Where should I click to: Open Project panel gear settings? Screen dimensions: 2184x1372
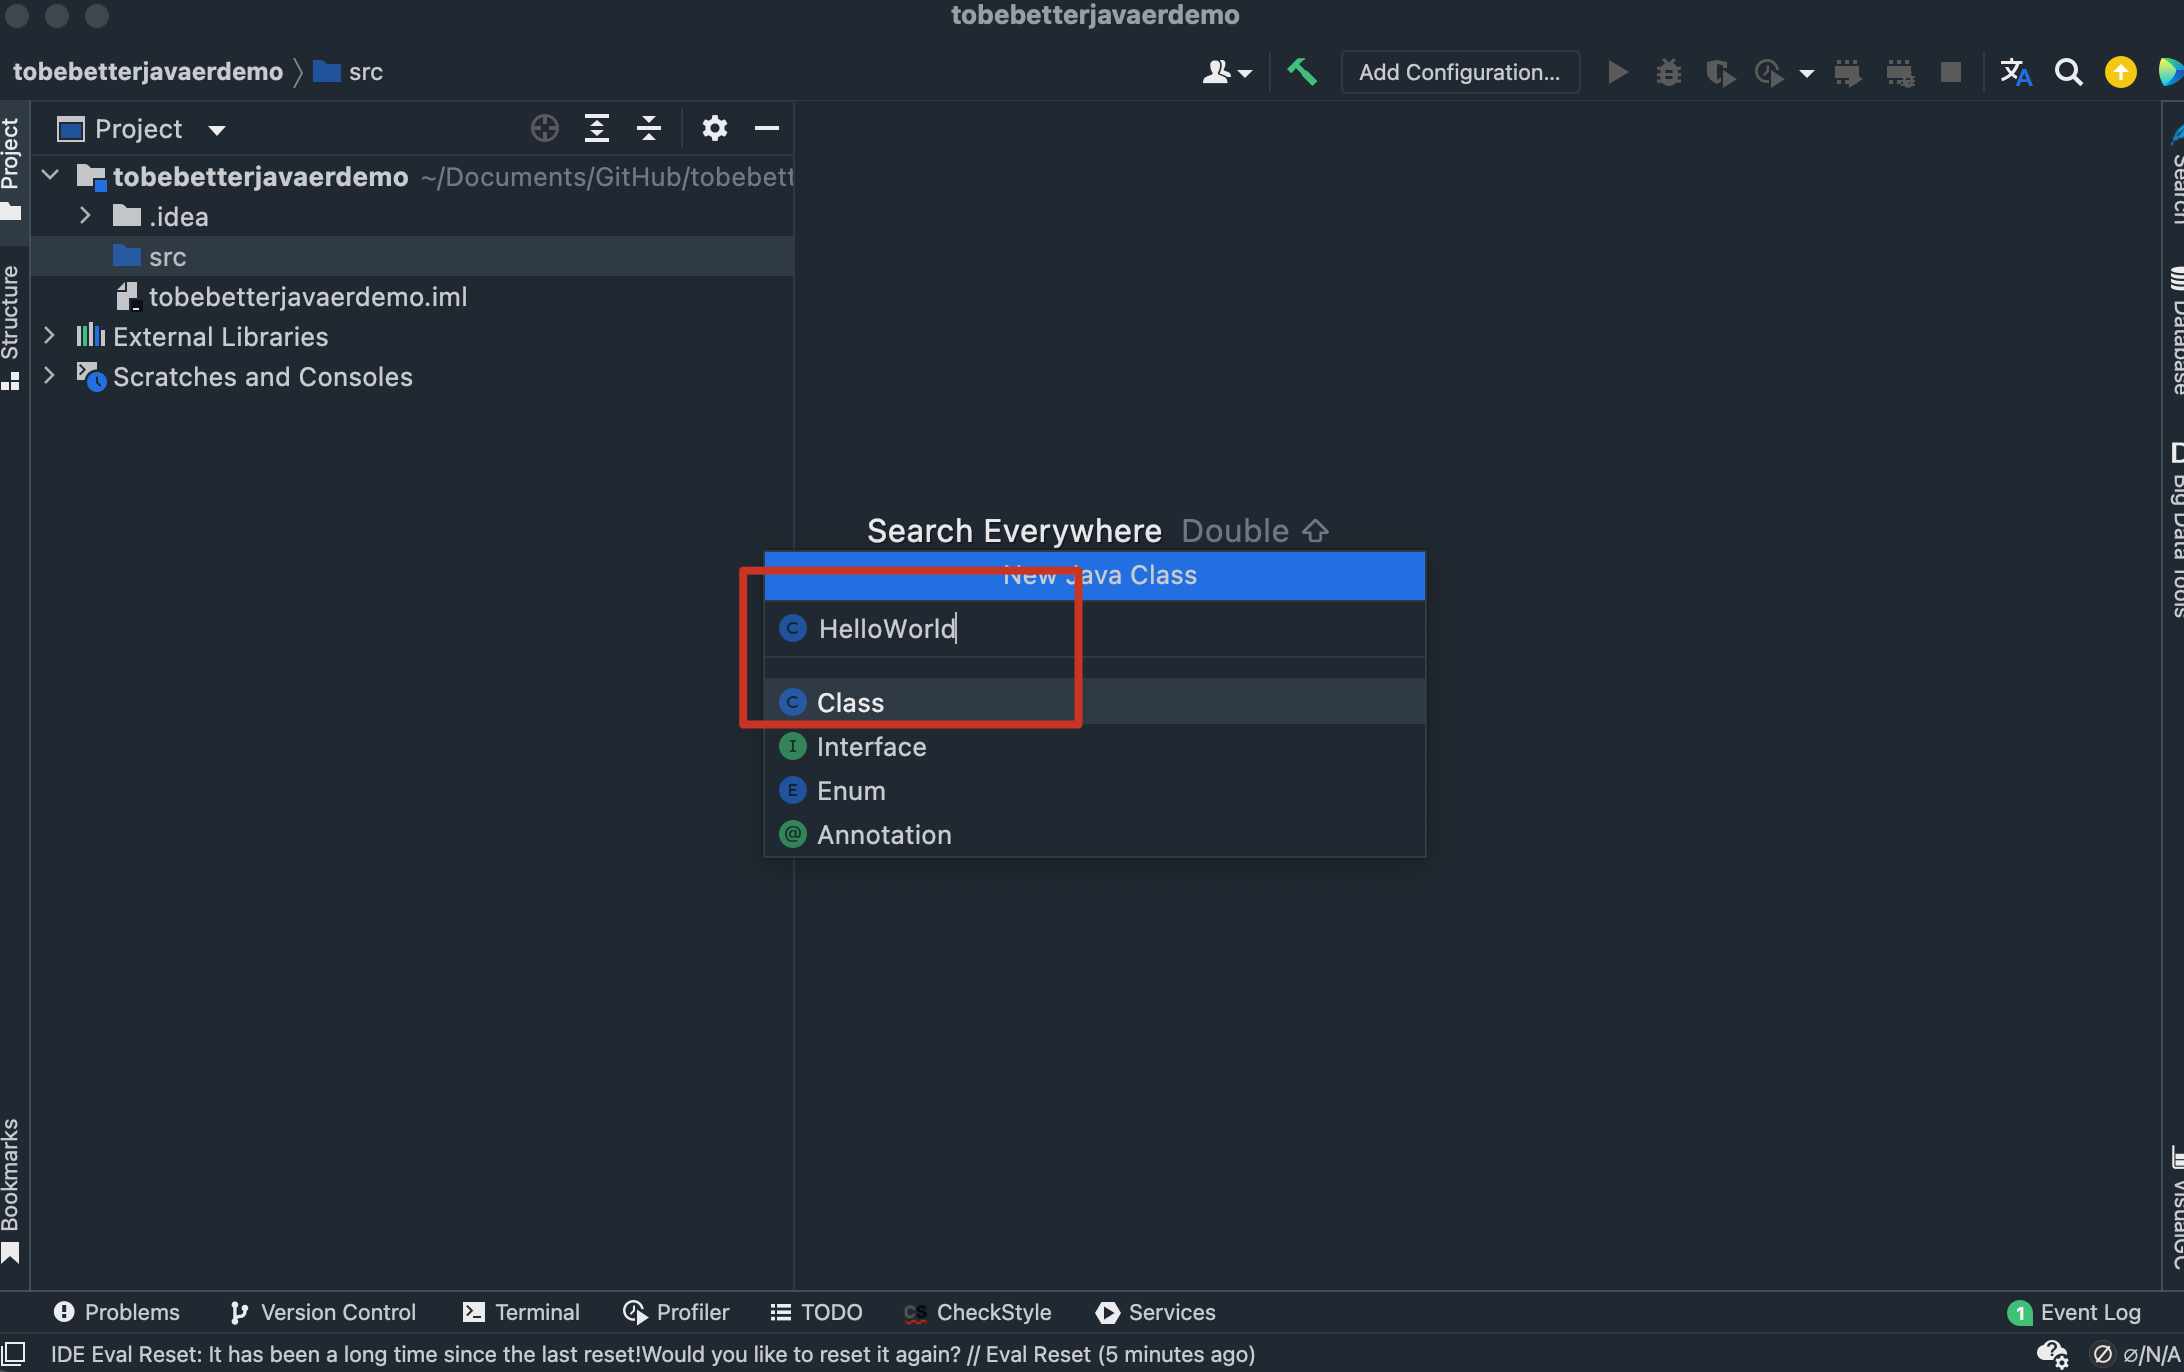(x=714, y=128)
